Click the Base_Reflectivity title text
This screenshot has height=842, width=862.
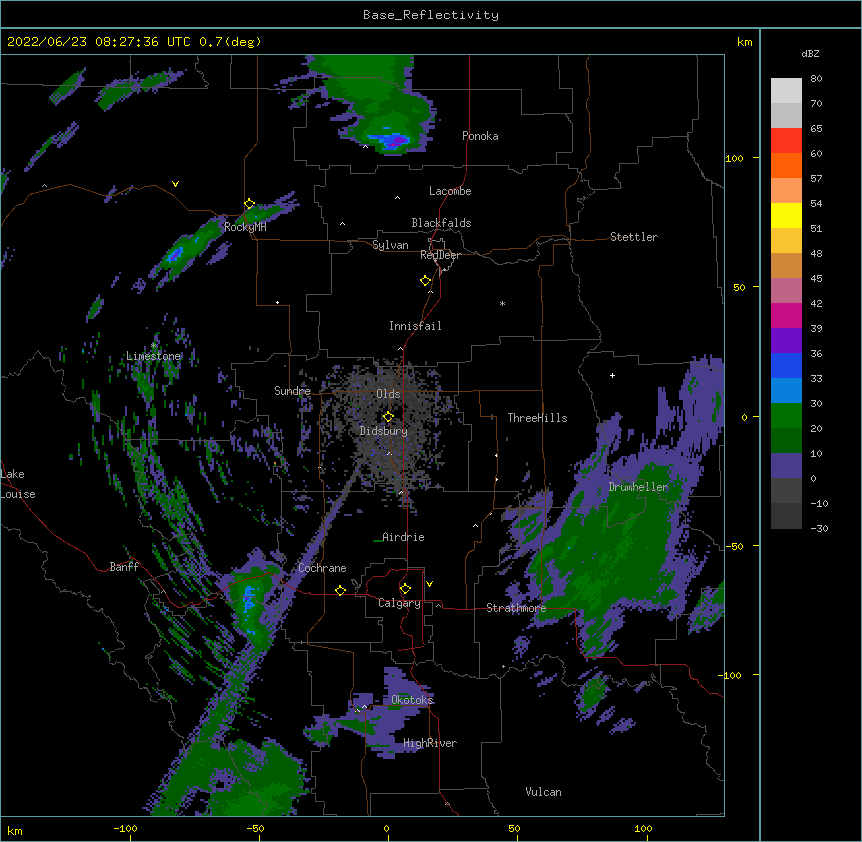coord(431,15)
